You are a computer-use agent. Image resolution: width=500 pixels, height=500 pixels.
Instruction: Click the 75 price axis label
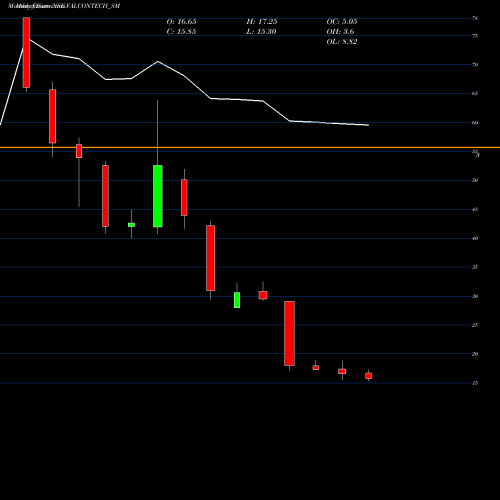click(x=475, y=36)
